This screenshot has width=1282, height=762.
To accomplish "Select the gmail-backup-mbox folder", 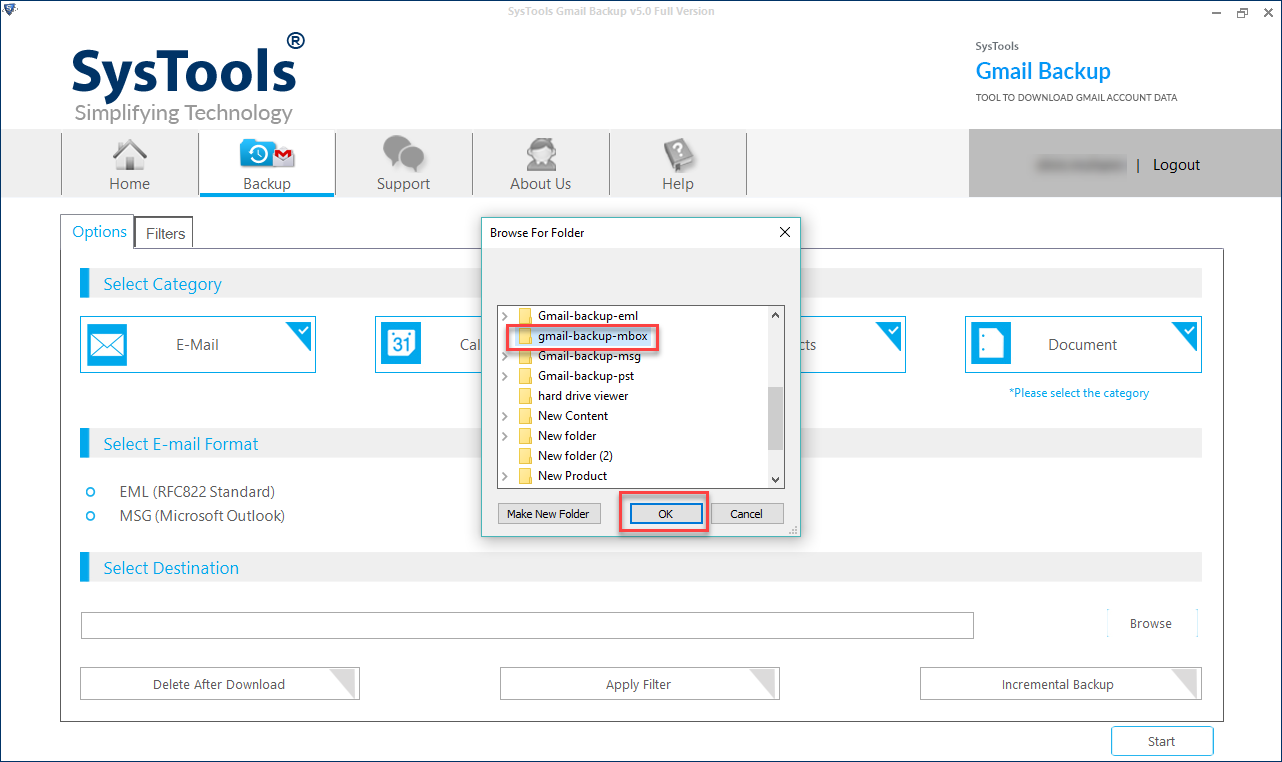I will pos(593,336).
